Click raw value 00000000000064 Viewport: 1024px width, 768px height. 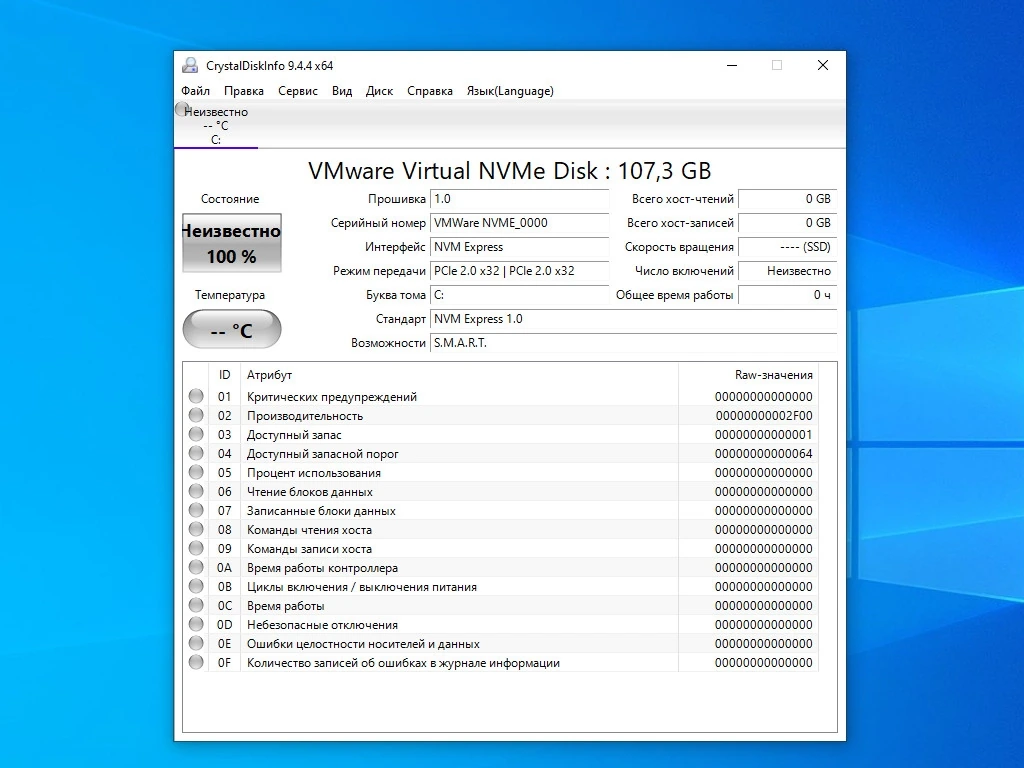(764, 453)
